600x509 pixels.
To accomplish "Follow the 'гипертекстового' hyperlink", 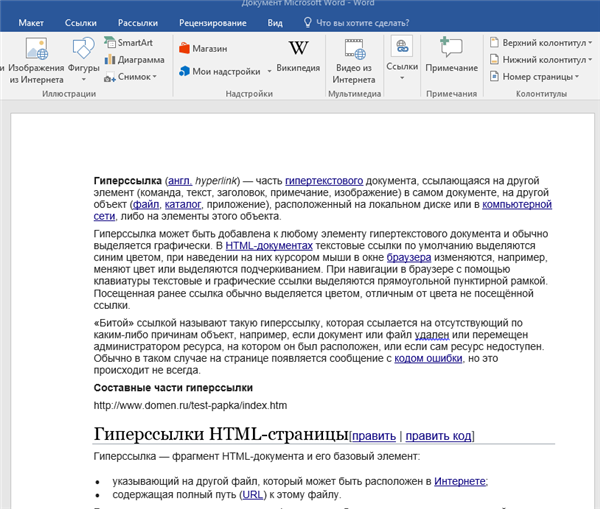I will pos(324,181).
